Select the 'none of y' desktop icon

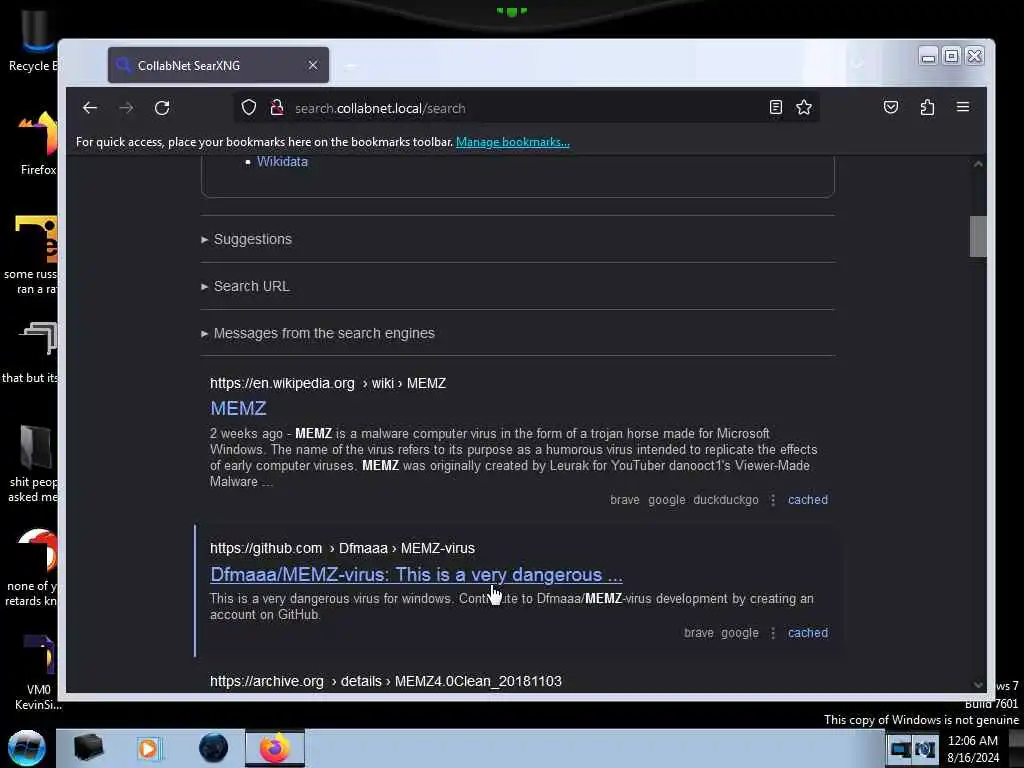(x=33, y=568)
